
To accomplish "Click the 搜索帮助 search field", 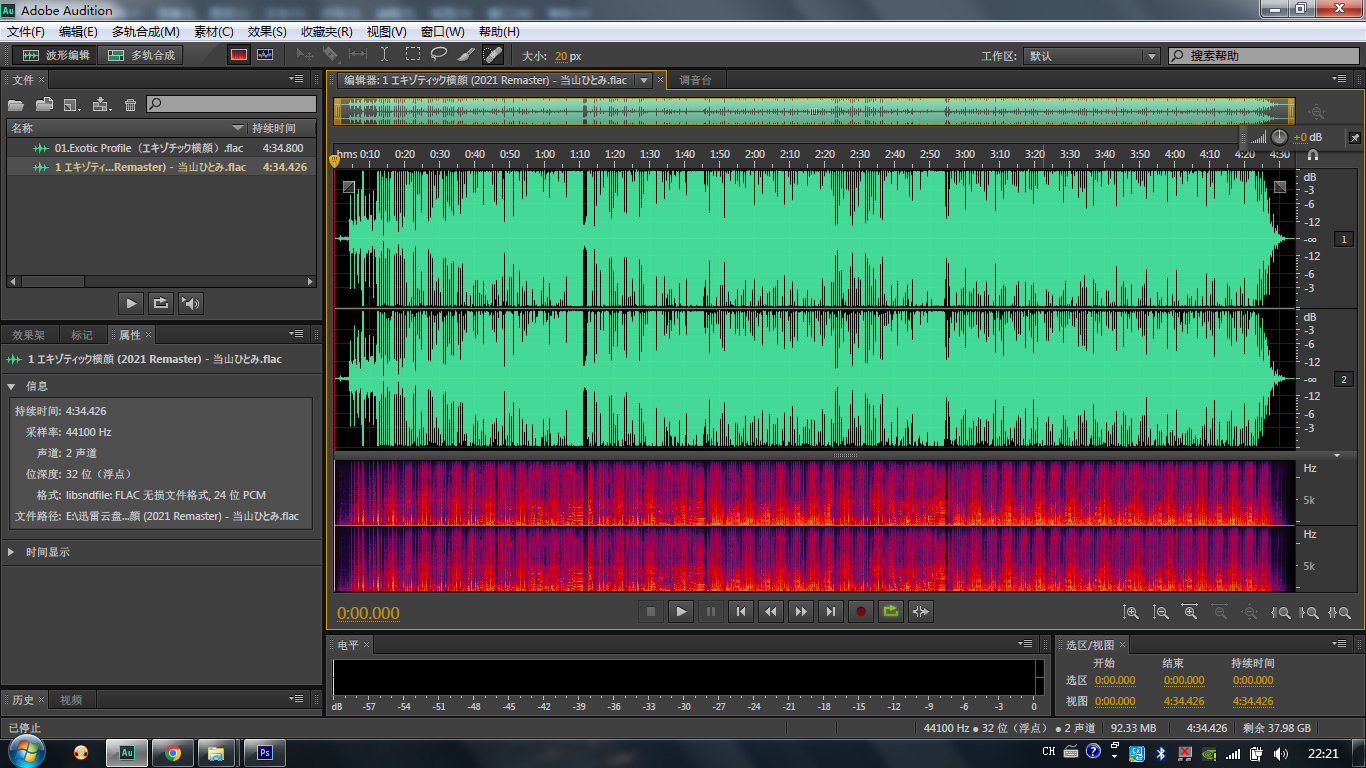I will tap(1263, 56).
